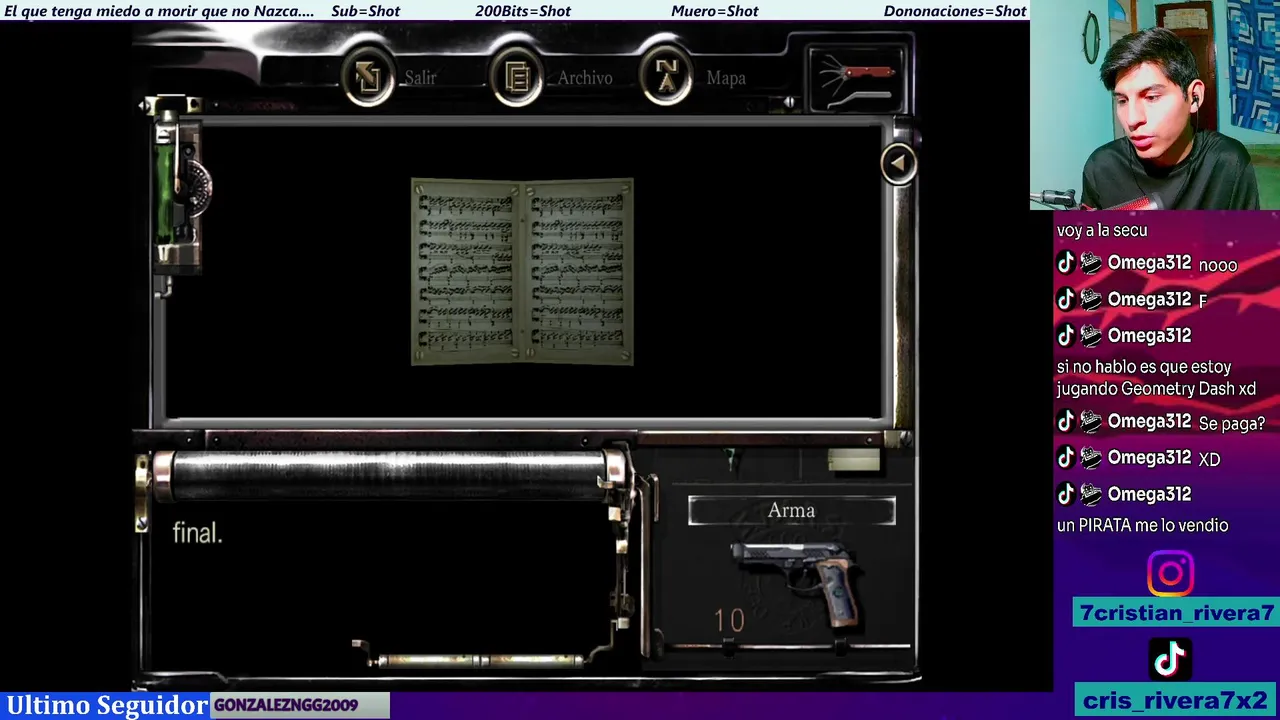Click chat message 'voy a la secu'
The height and width of the screenshot is (720, 1280).
tap(1102, 230)
